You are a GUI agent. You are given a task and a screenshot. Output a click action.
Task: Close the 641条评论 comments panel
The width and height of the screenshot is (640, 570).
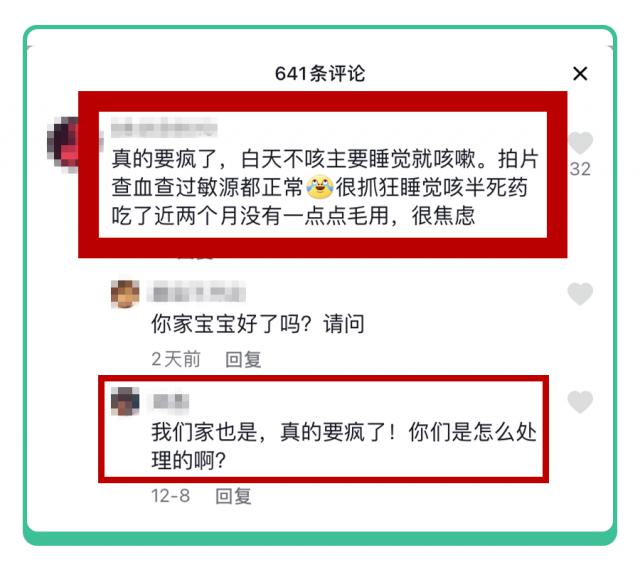click(x=580, y=74)
